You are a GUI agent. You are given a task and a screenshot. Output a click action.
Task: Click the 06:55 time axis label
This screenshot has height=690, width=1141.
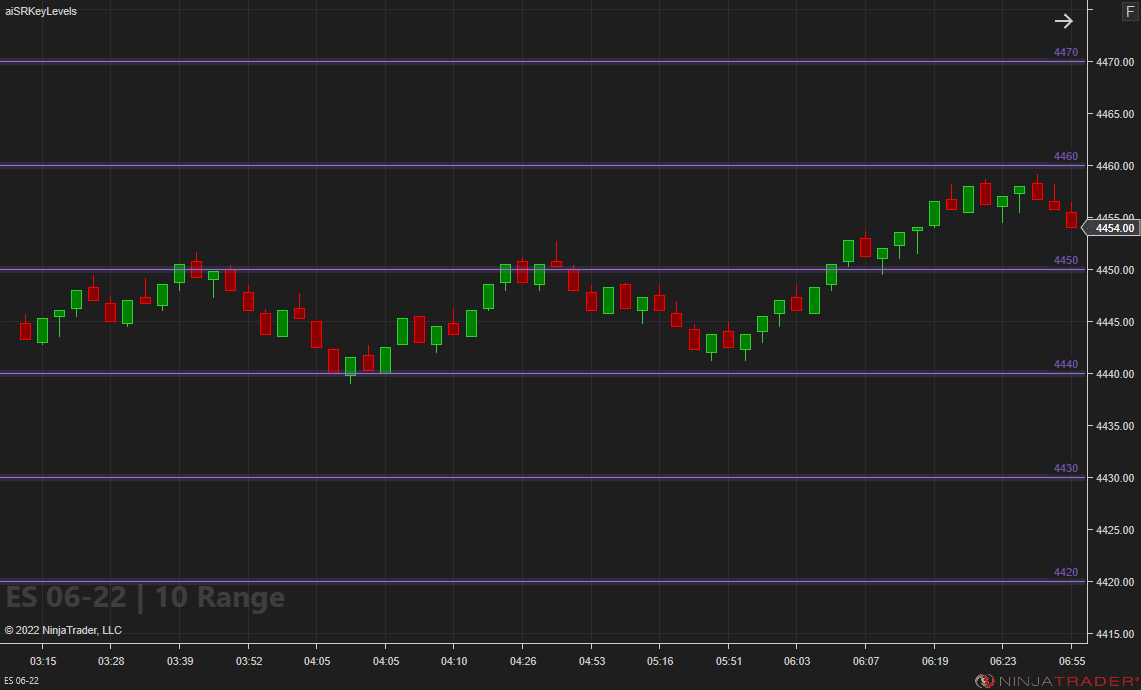(1072, 661)
